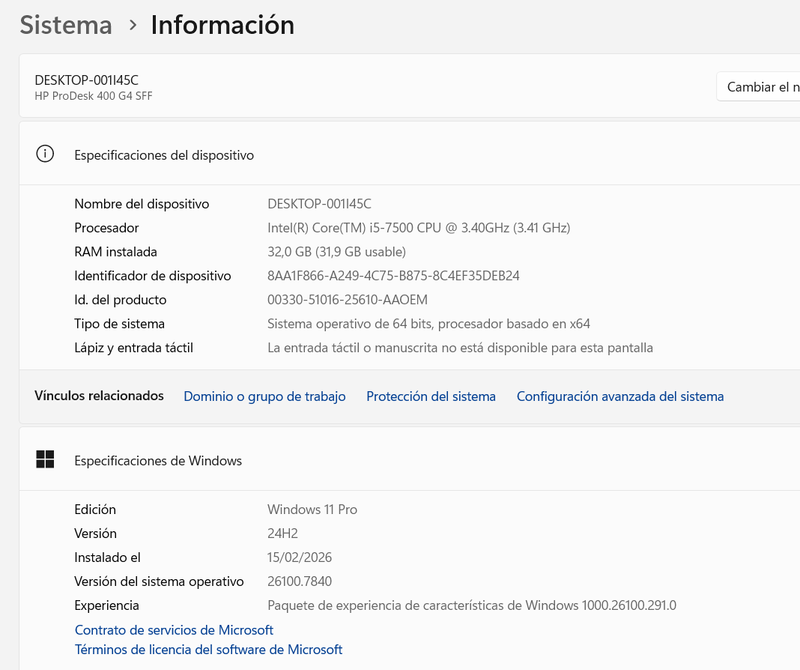Click the Cambiar el nombre button
Screen dimensions: 800x670
(759, 87)
